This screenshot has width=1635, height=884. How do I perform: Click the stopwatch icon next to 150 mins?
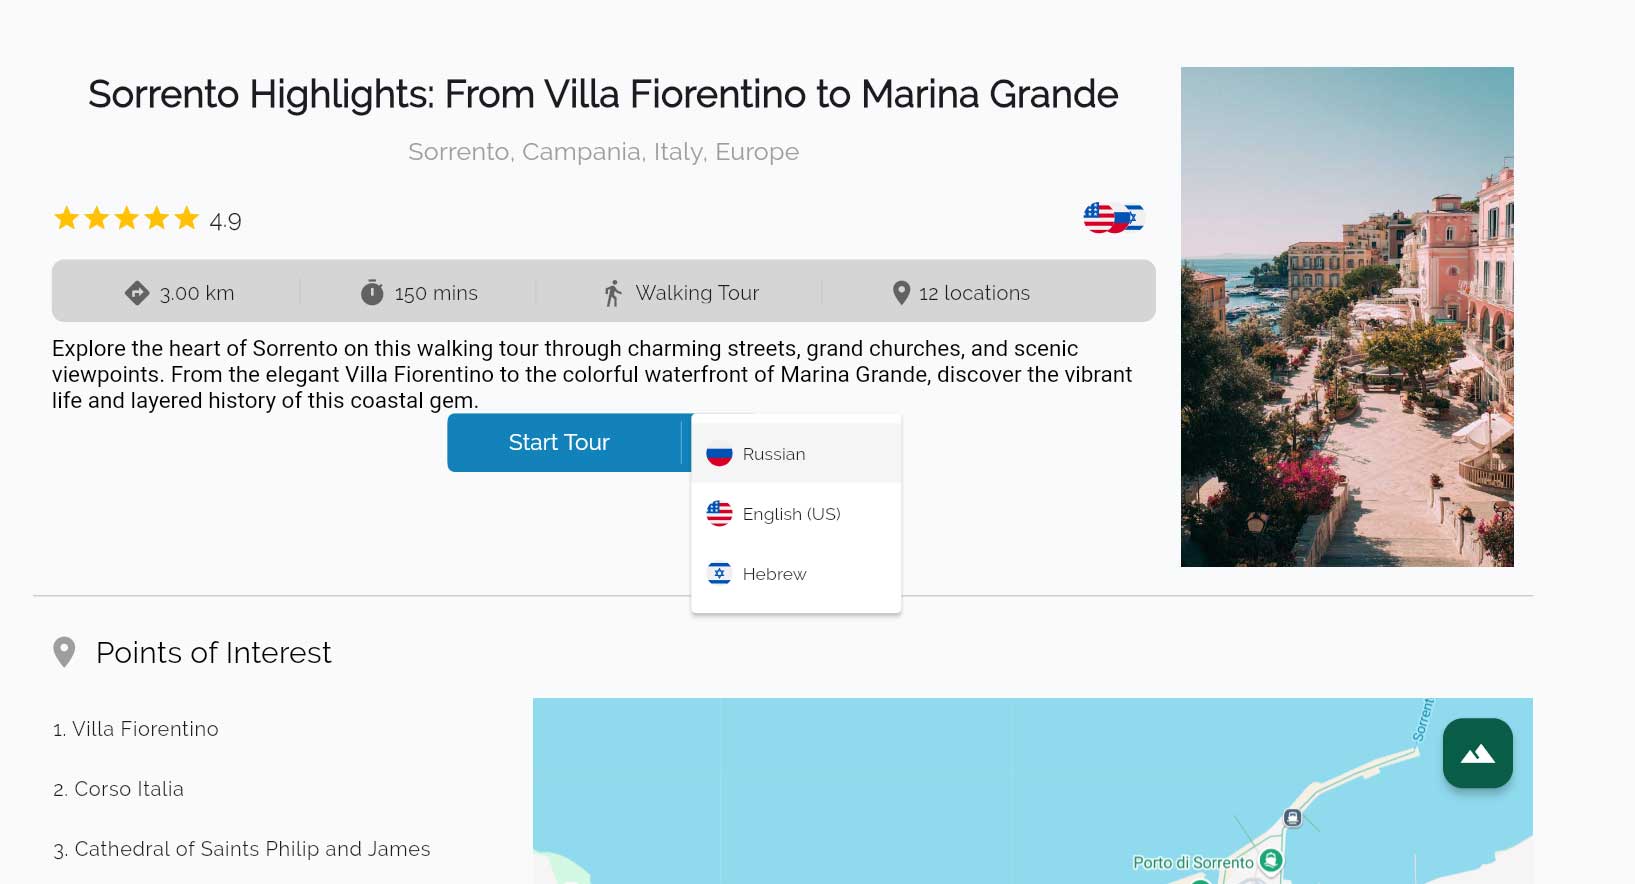372,292
